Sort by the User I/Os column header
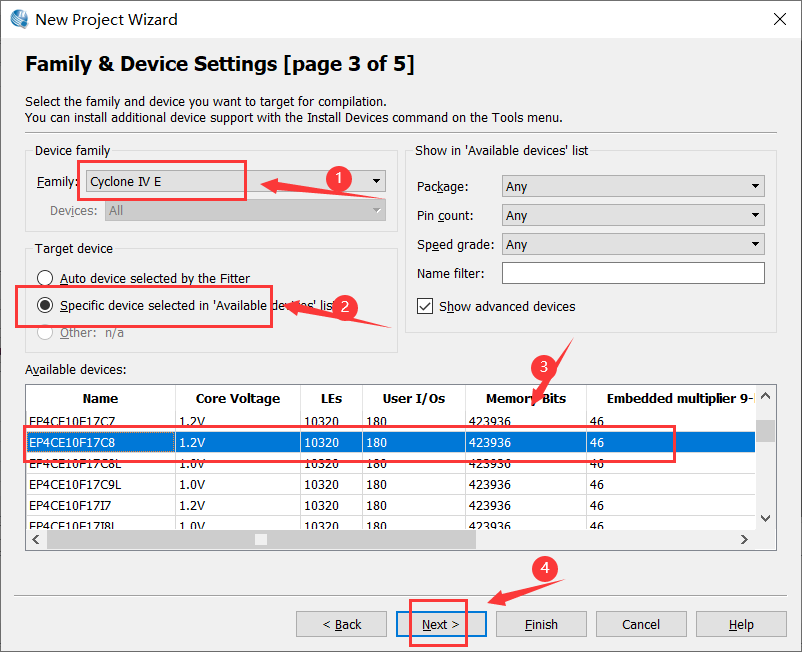Screen dimensions: 802x652 click(x=414, y=398)
